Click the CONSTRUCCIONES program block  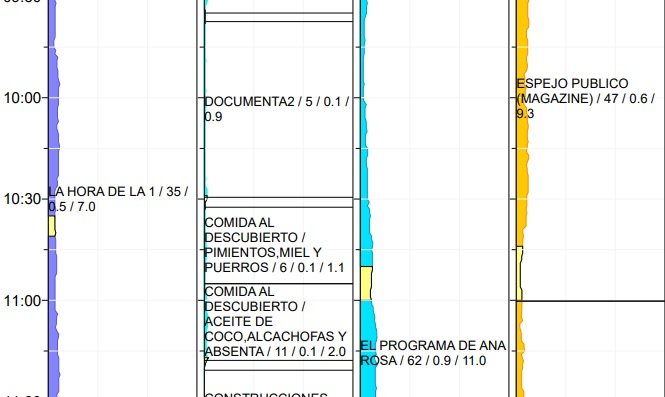pos(279,384)
